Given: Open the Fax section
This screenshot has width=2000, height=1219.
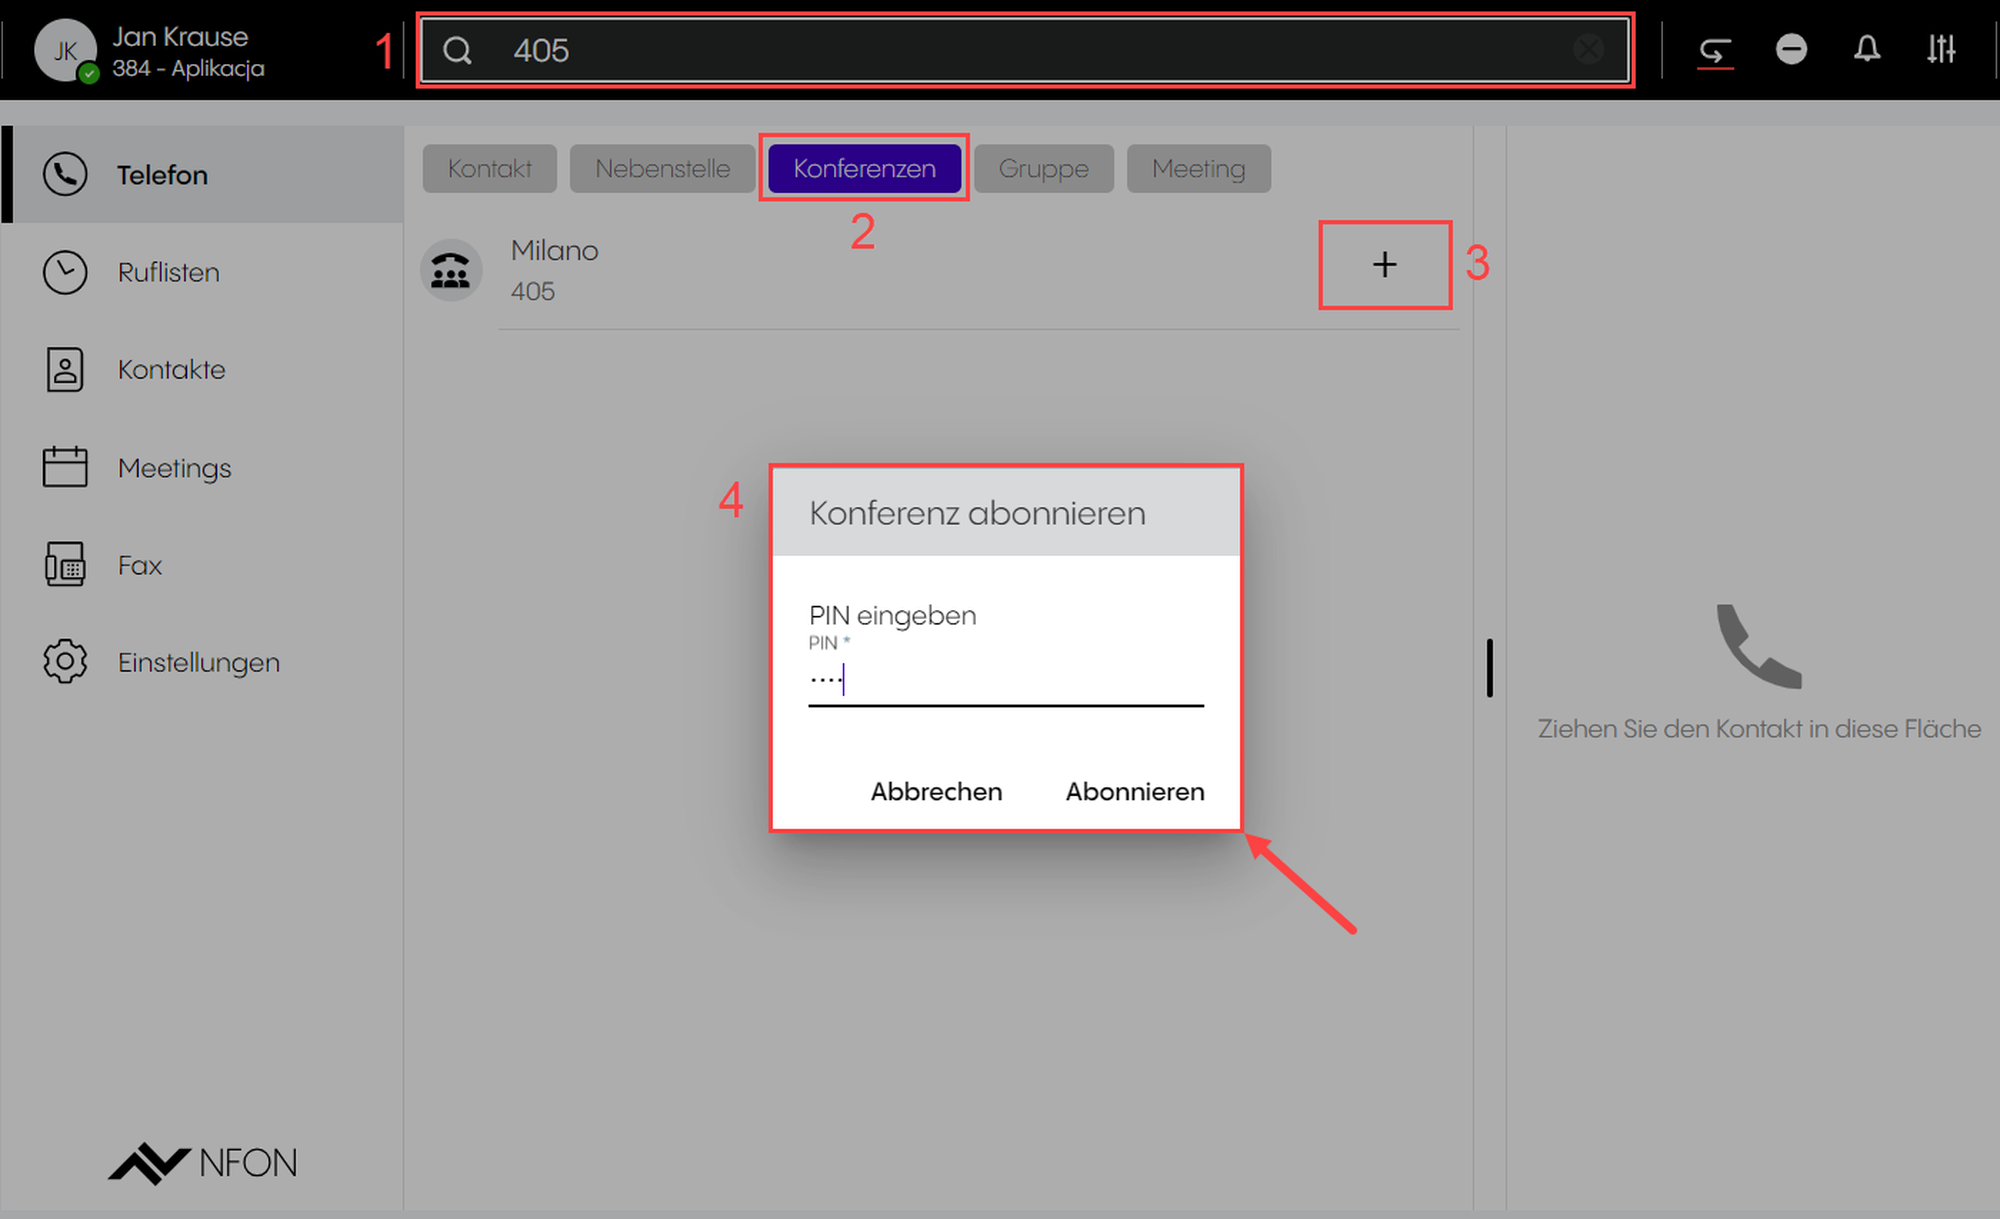Looking at the screenshot, I should (x=139, y=565).
